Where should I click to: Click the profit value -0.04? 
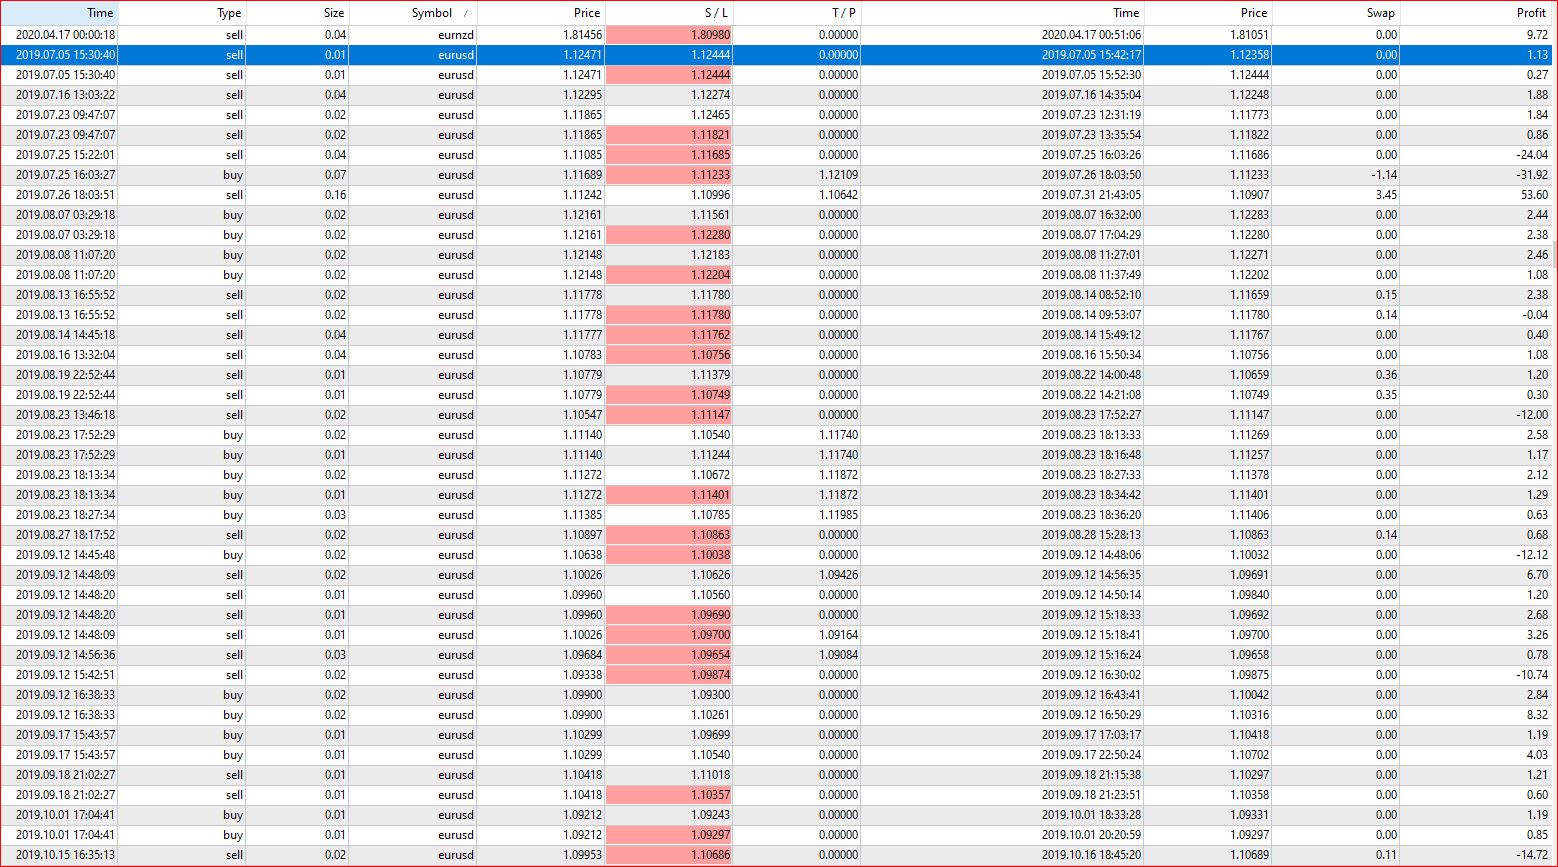1535,315
